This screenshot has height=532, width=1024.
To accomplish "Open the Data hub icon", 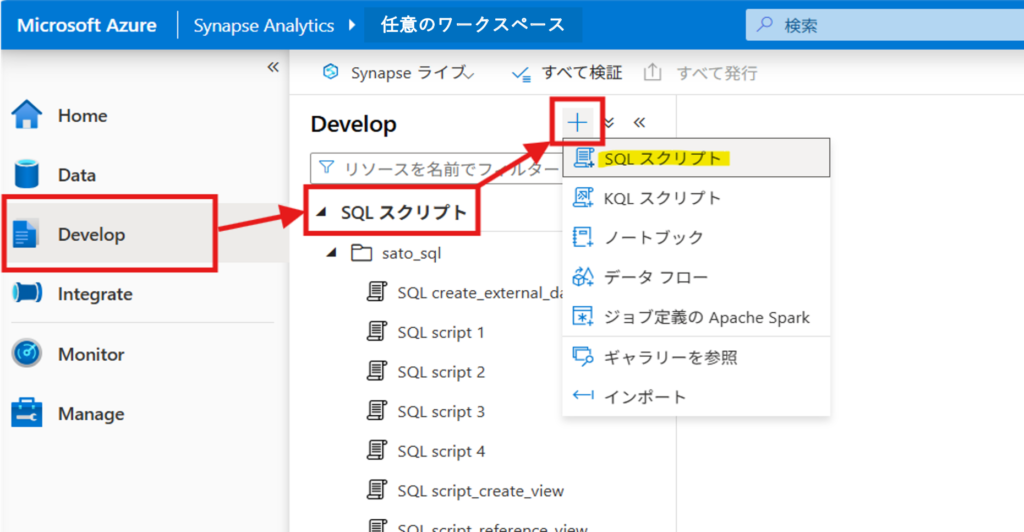I will pos(27,175).
